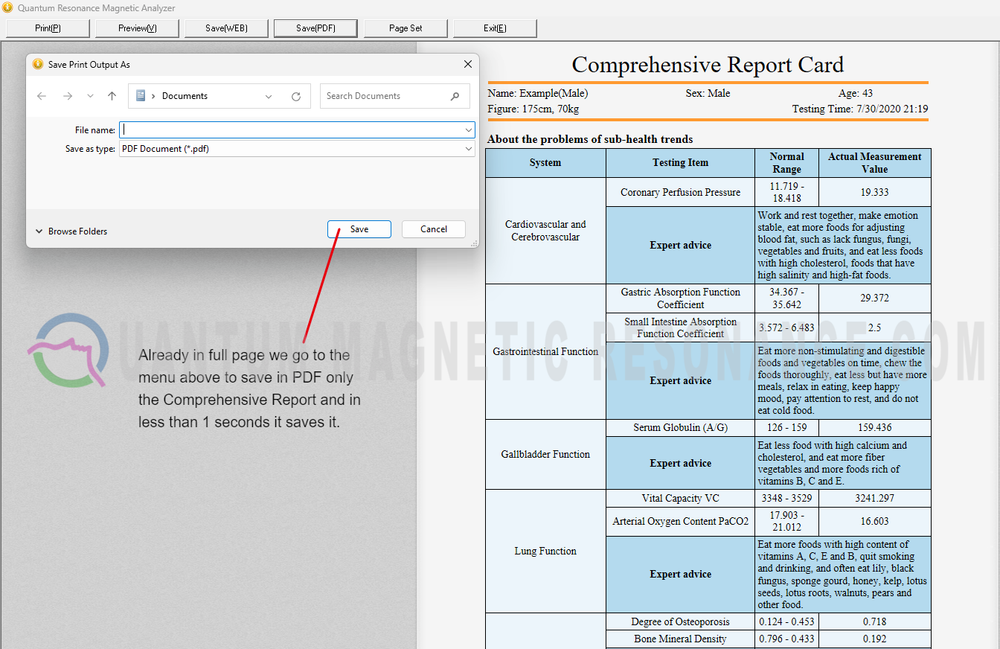The height and width of the screenshot is (649, 1000).
Task: Click the Save button
Action: (358, 229)
